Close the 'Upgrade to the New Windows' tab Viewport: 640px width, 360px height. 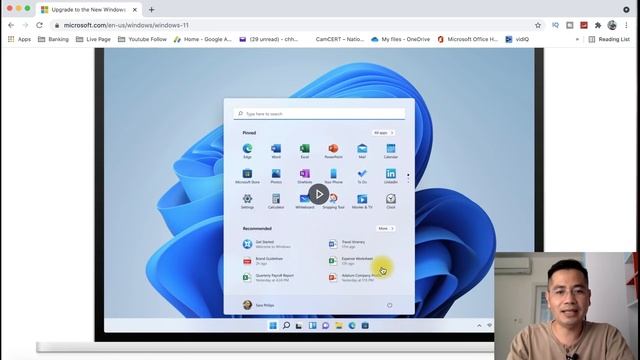pyautogui.click(x=135, y=9)
